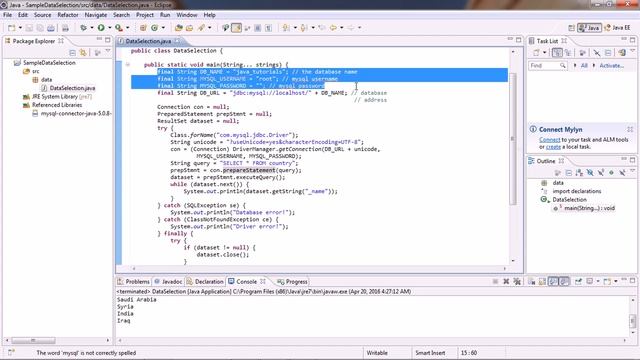Image resolution: width=640 pixels, height=360 pixels.
Task: Click the Search flashlight toolbar icon
Action: point(201,28)
